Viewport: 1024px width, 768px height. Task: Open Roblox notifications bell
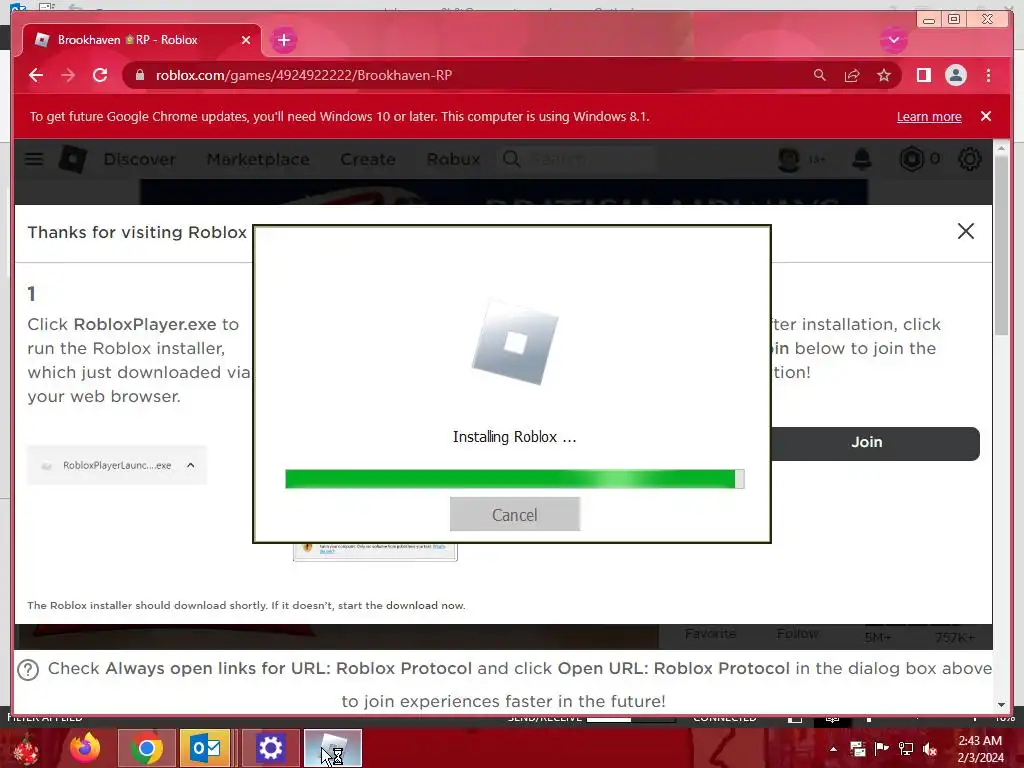pyautogui.click(x=862, y=159)
